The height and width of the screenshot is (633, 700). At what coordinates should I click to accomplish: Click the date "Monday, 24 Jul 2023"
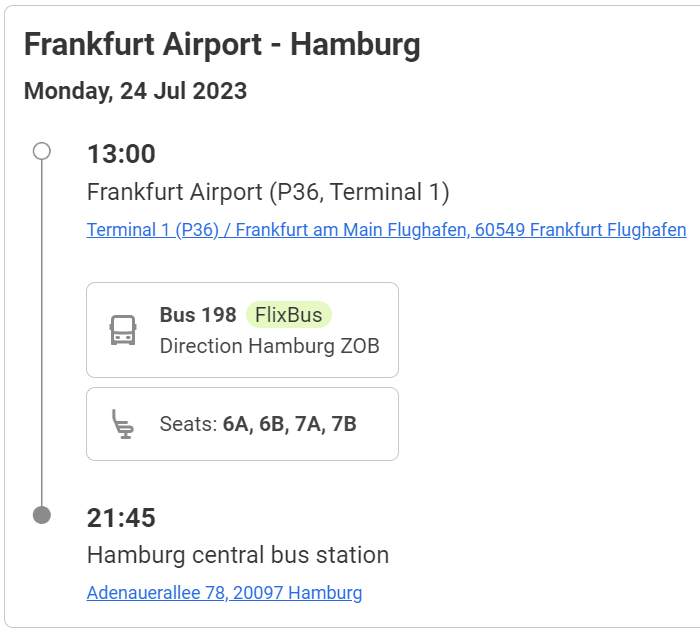(x=135, y=91)
